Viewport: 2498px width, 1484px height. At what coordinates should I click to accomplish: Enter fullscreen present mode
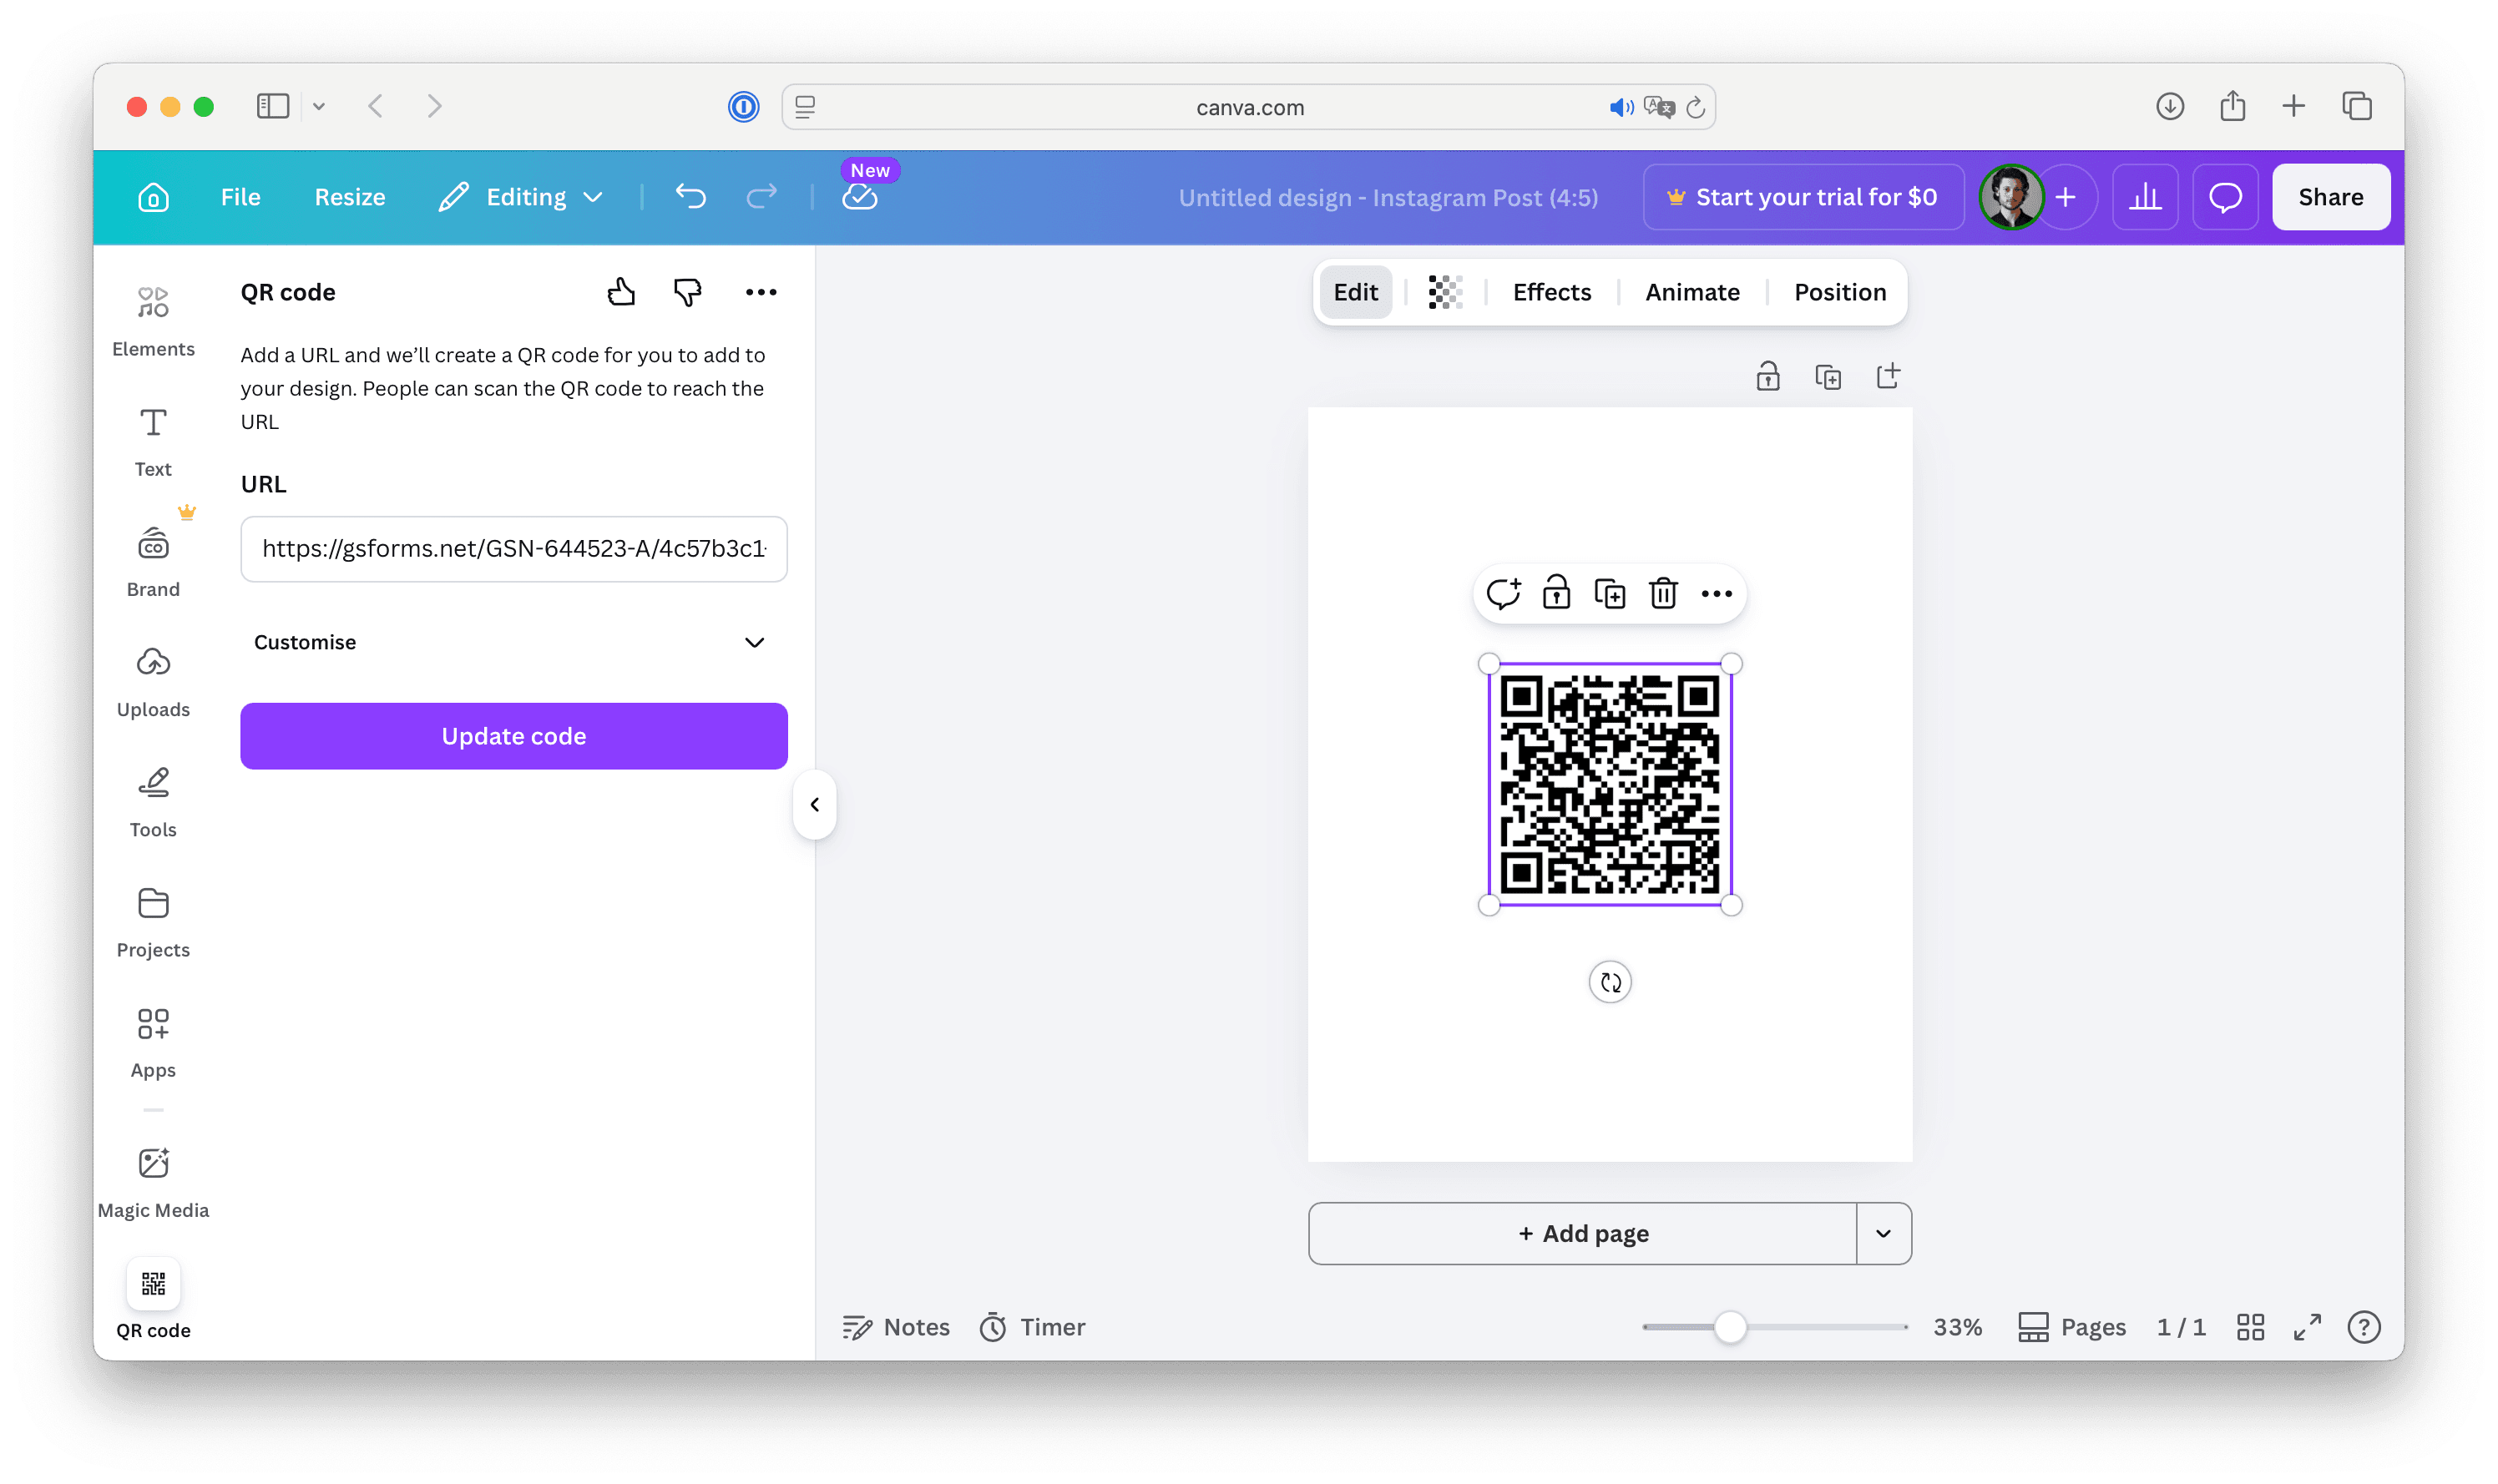click(x=2306, y=1327)
